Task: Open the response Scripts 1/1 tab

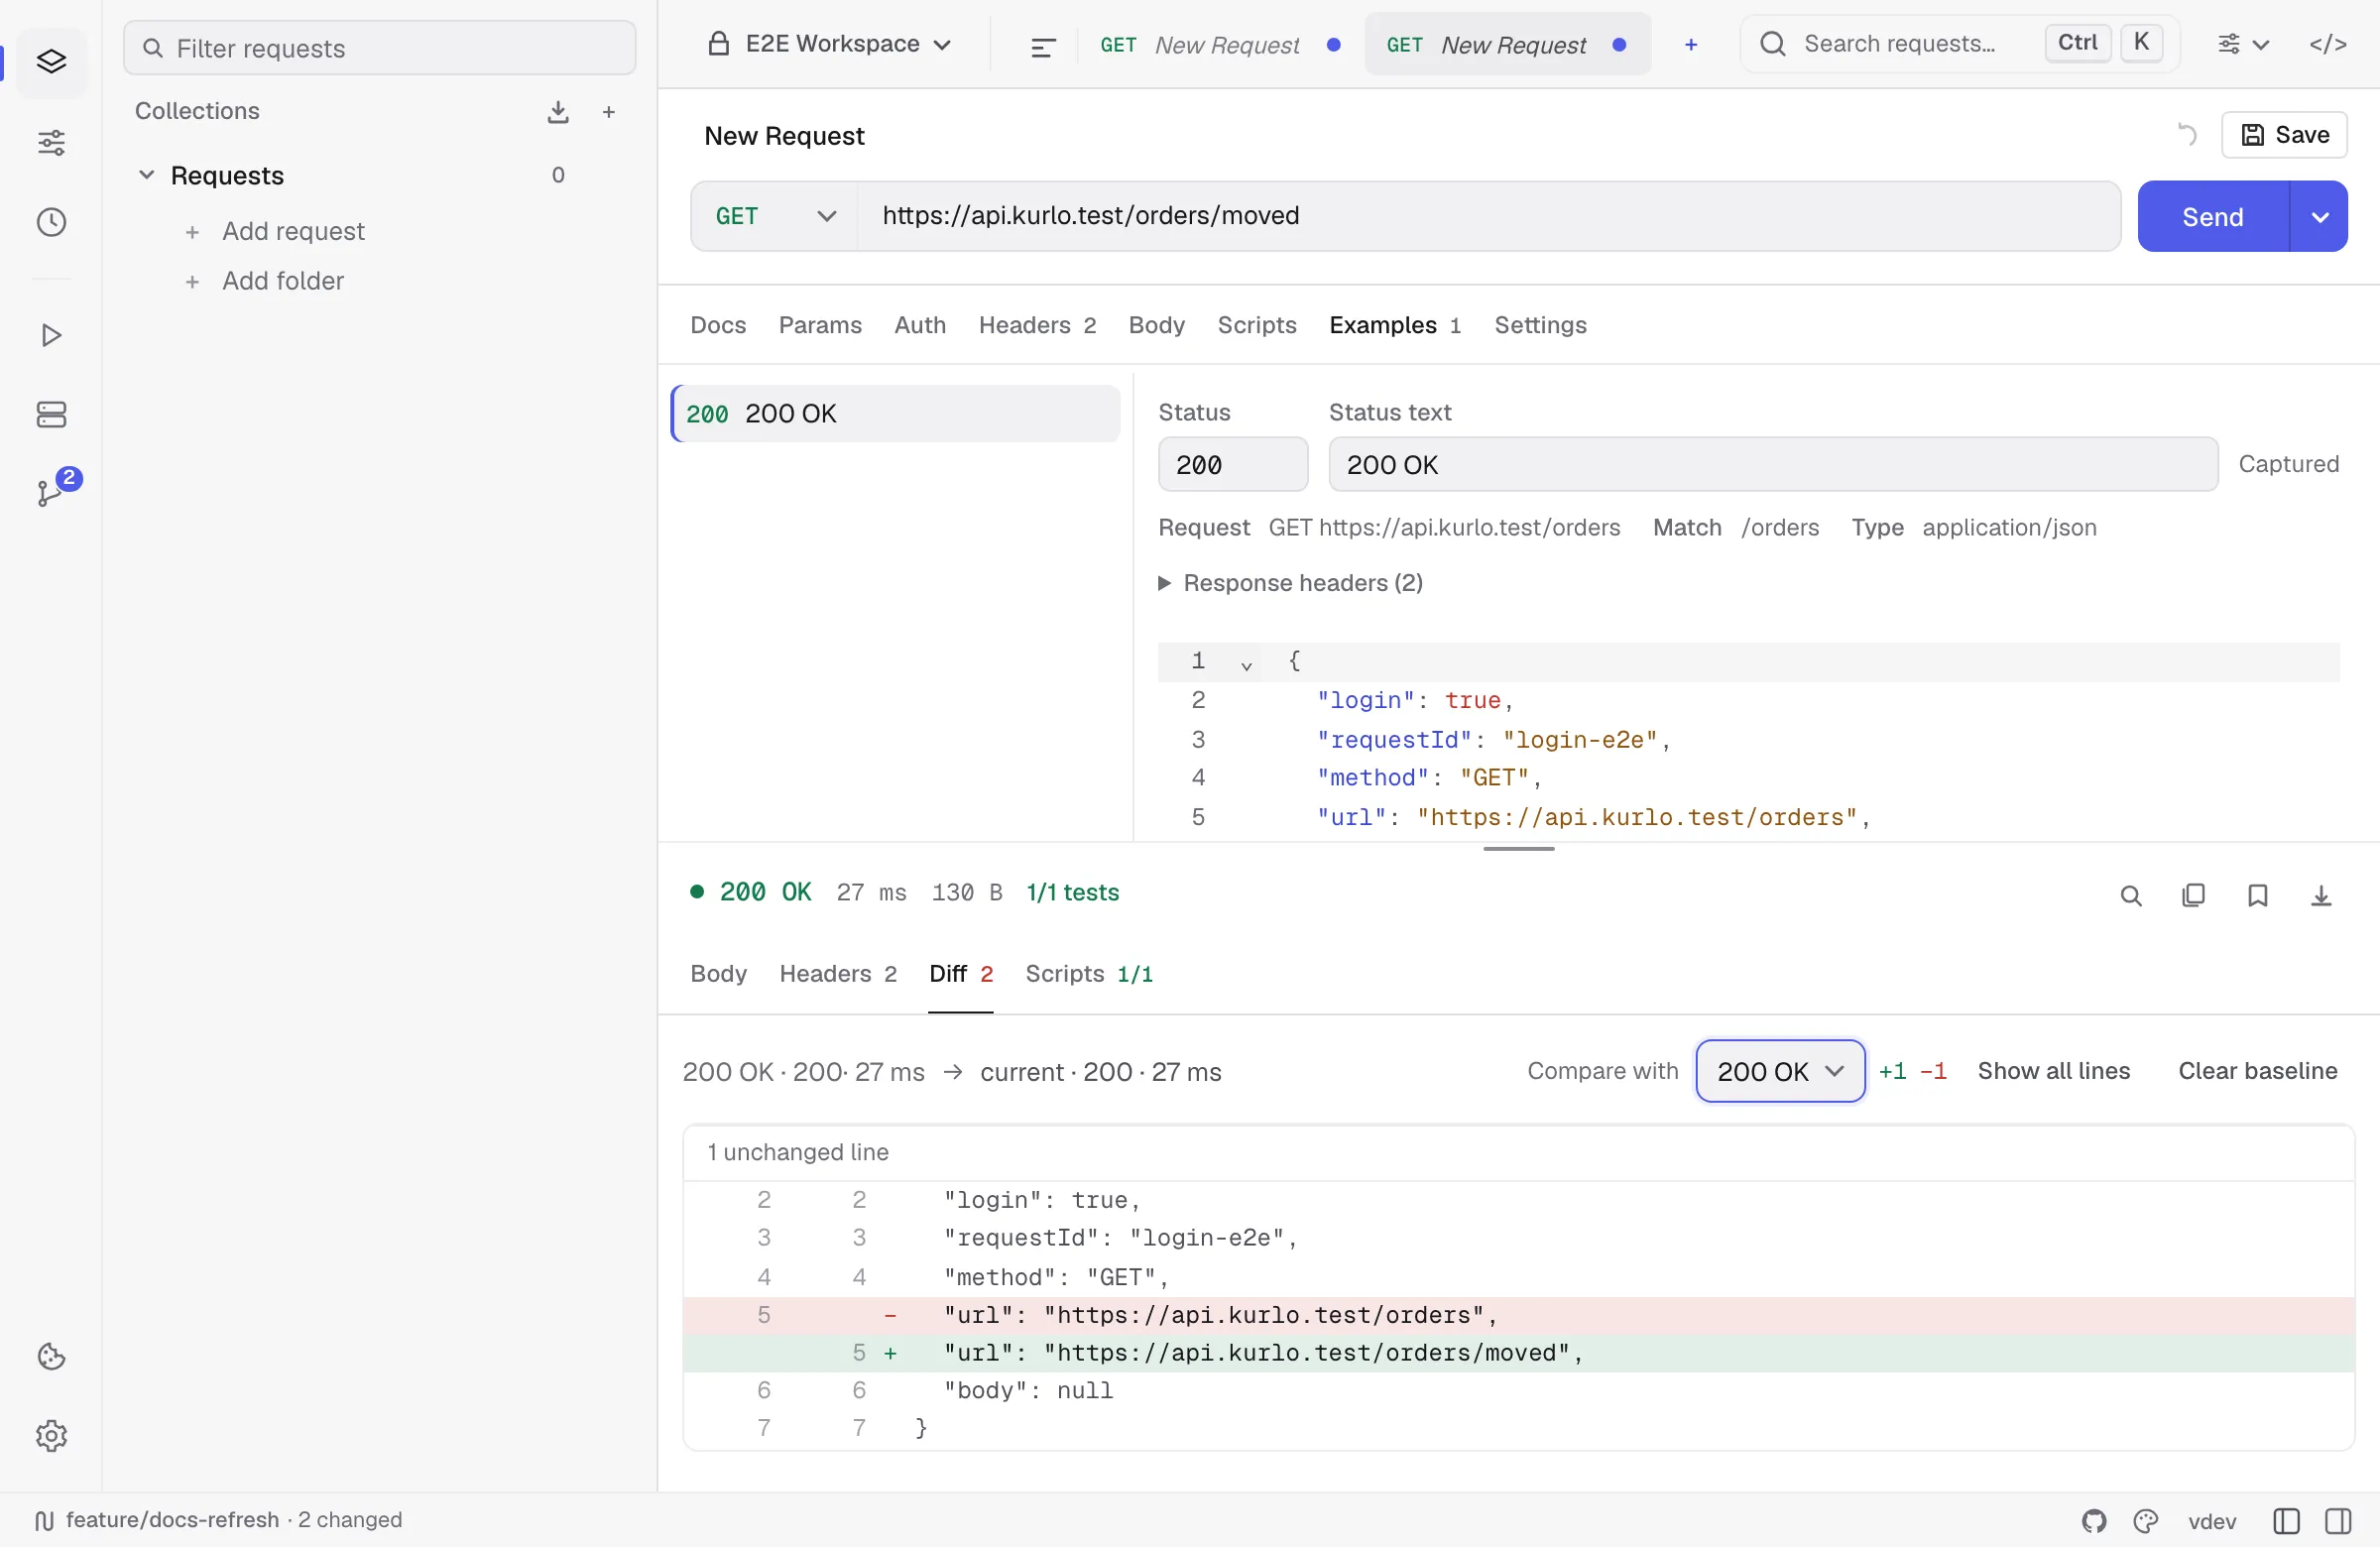Action: coord(1089,974)
